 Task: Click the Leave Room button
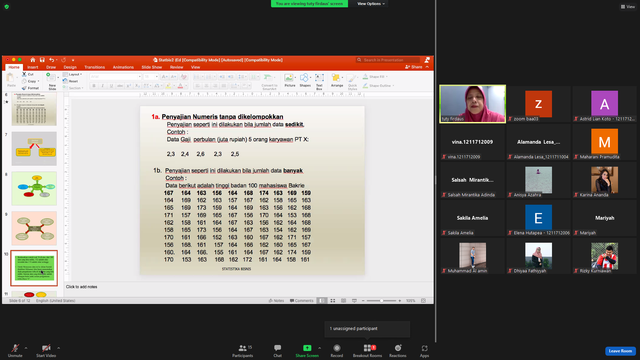(x=620, y=351)
